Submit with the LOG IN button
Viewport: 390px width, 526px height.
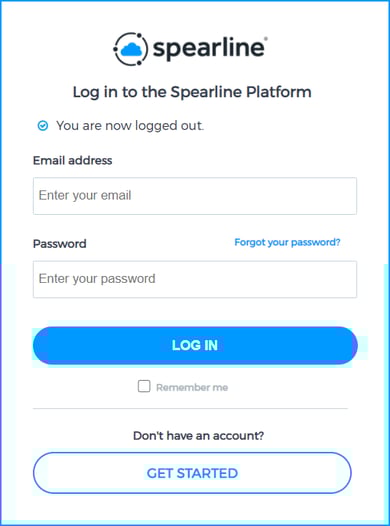click(x=195, y=345)
